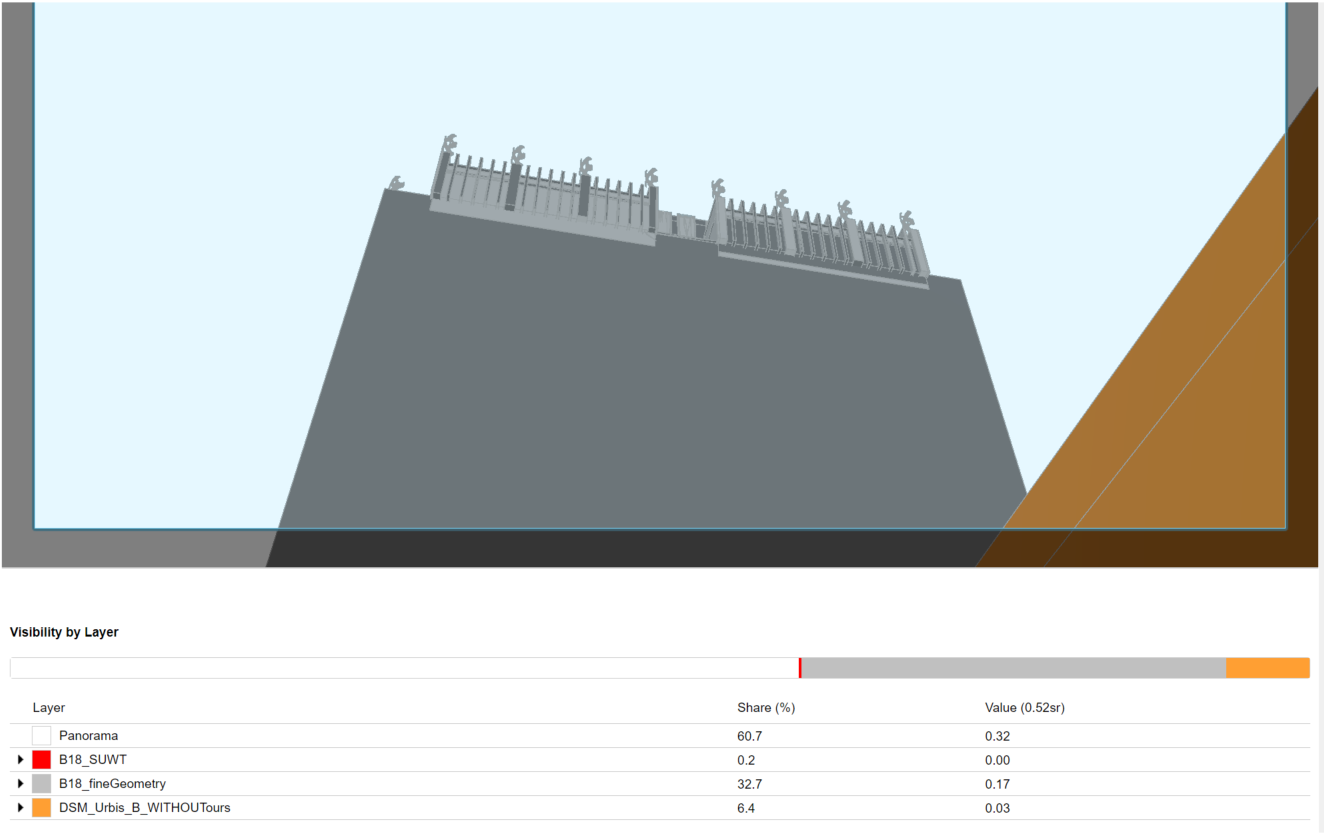The height and width of the screenshot is (834, 1324).
Task: Click the red B18_SUWT color swatch
Action: [43, 759]
